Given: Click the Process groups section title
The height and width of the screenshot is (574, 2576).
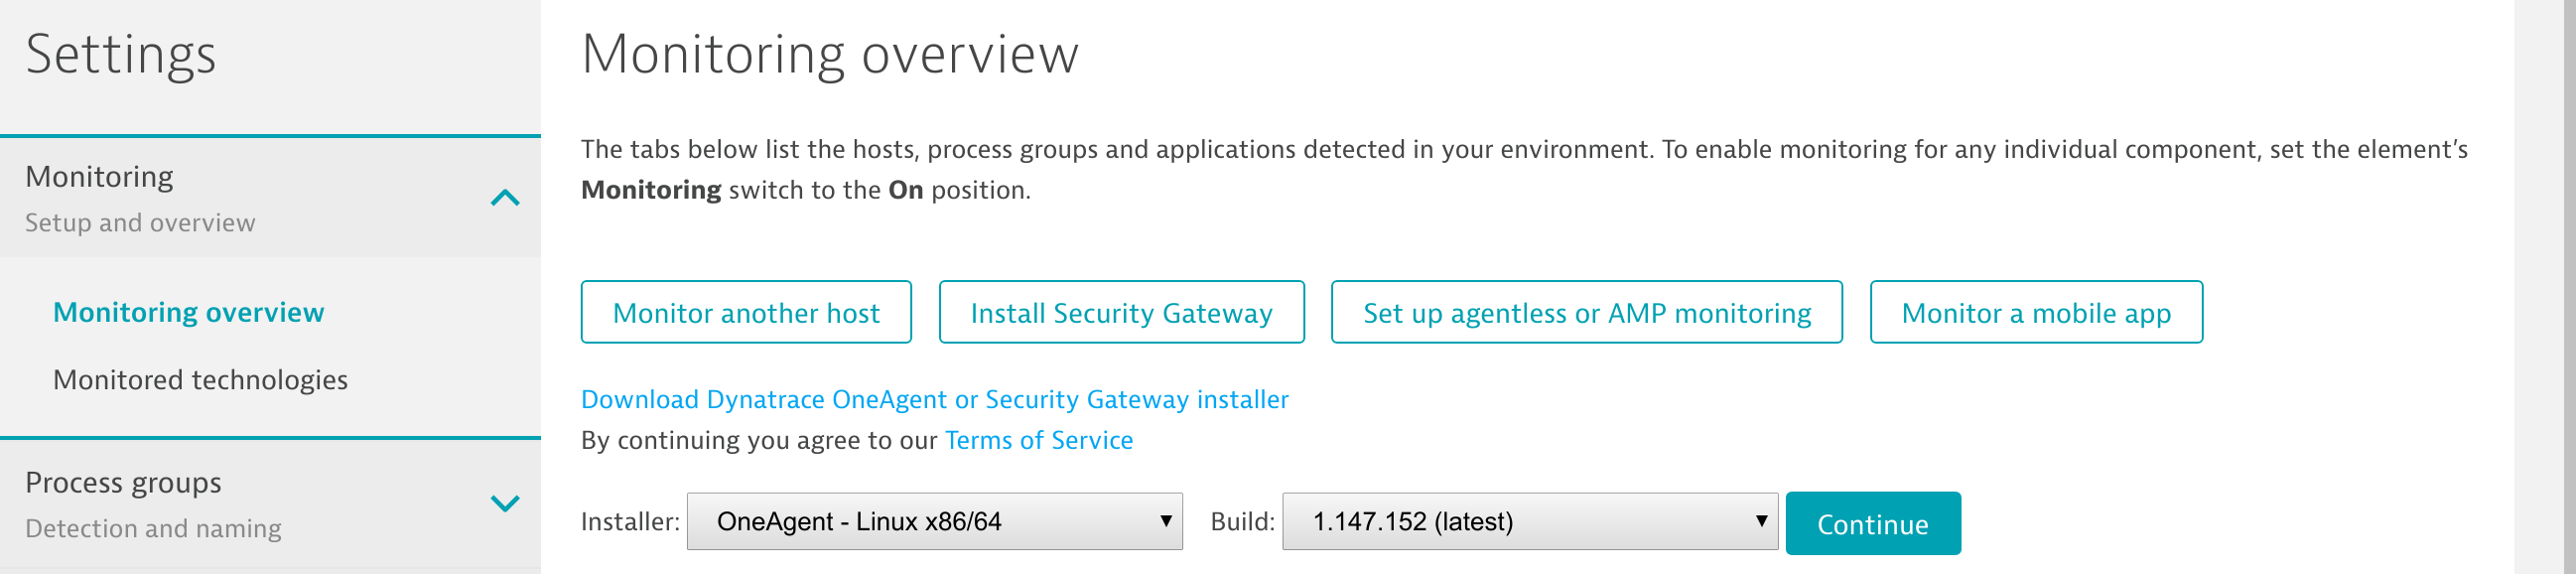Looking at the screenshot, I should pyautogui.click(x=123, y=483).
